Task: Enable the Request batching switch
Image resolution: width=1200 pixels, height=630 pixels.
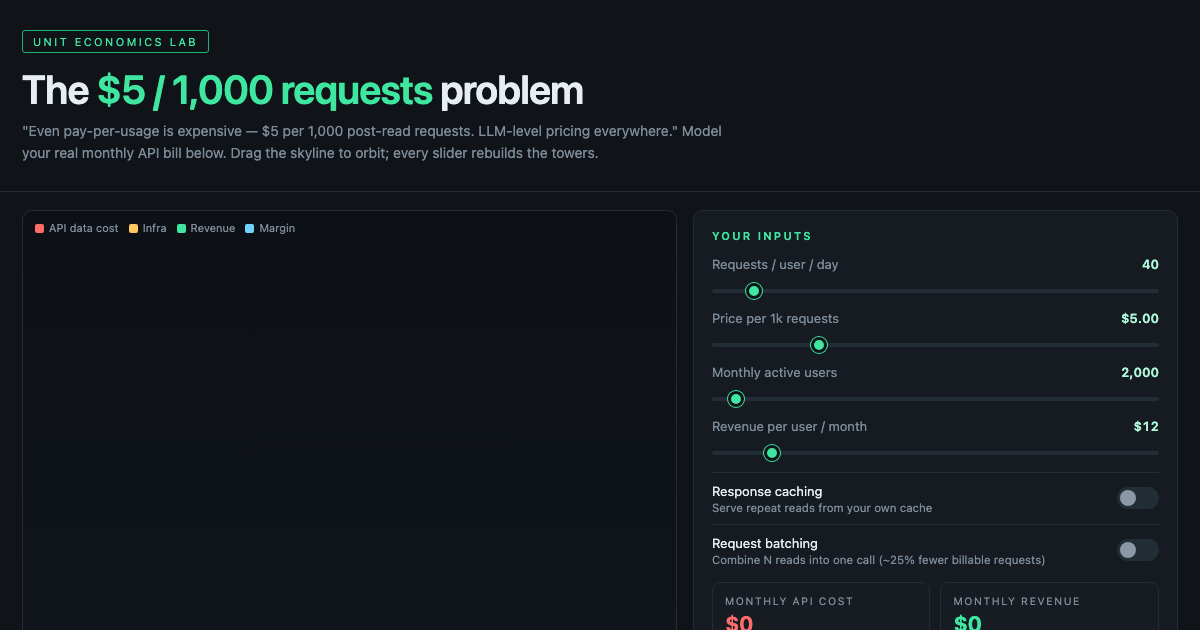Action: (x=1138, y=550)
